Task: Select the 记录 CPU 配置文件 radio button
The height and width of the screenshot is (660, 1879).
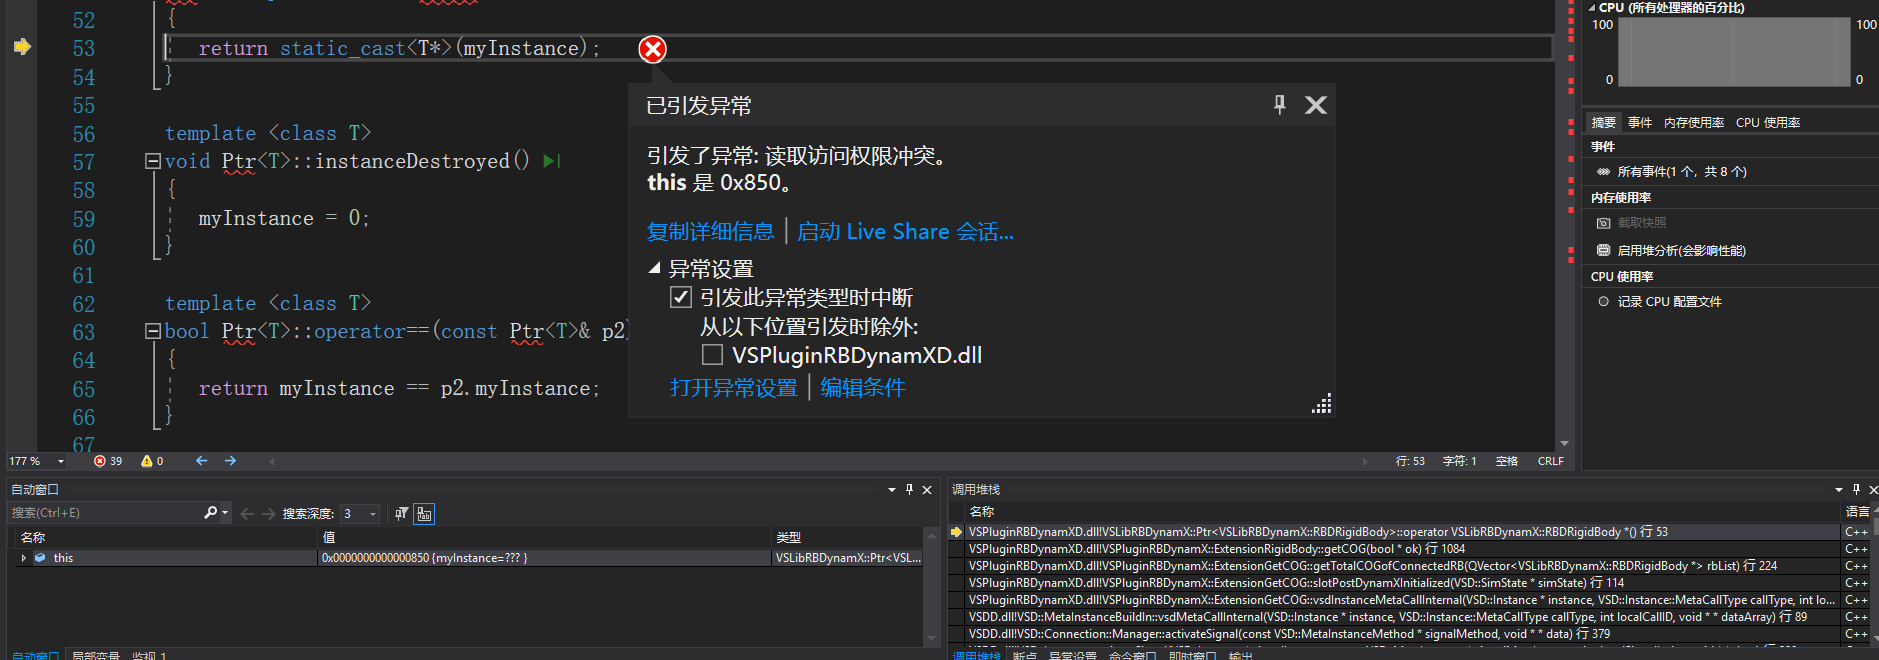Action: (x=1603, y=301)
